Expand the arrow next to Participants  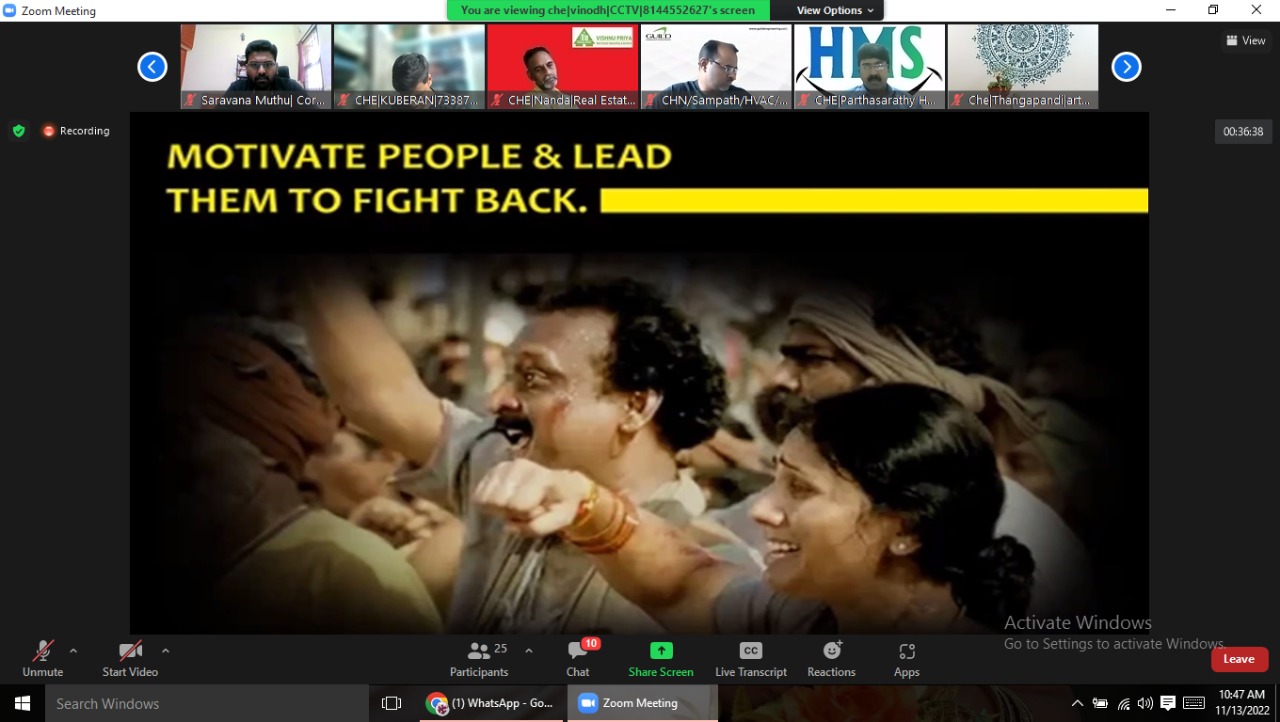[x=529, y=651]
